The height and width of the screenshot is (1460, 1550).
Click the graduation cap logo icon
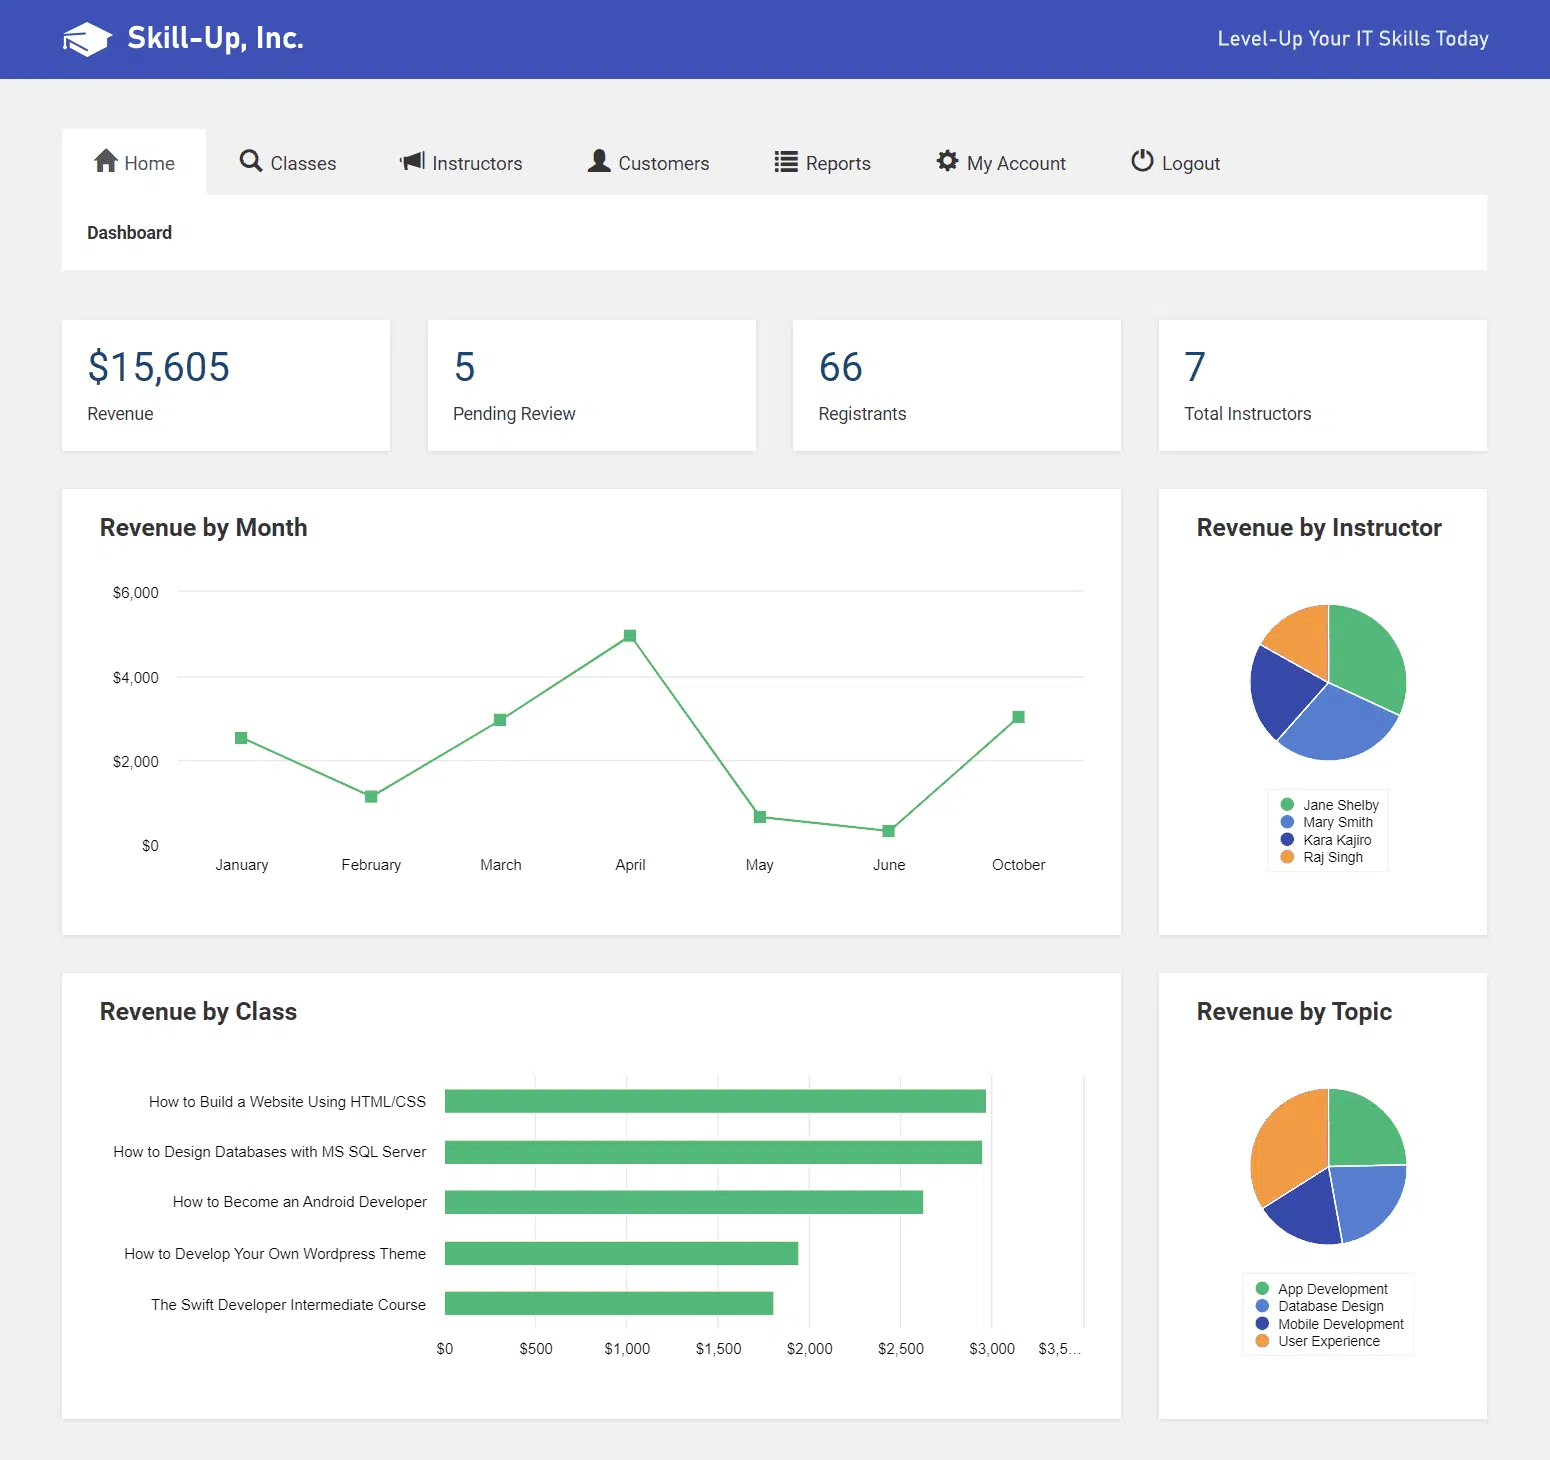87,39
